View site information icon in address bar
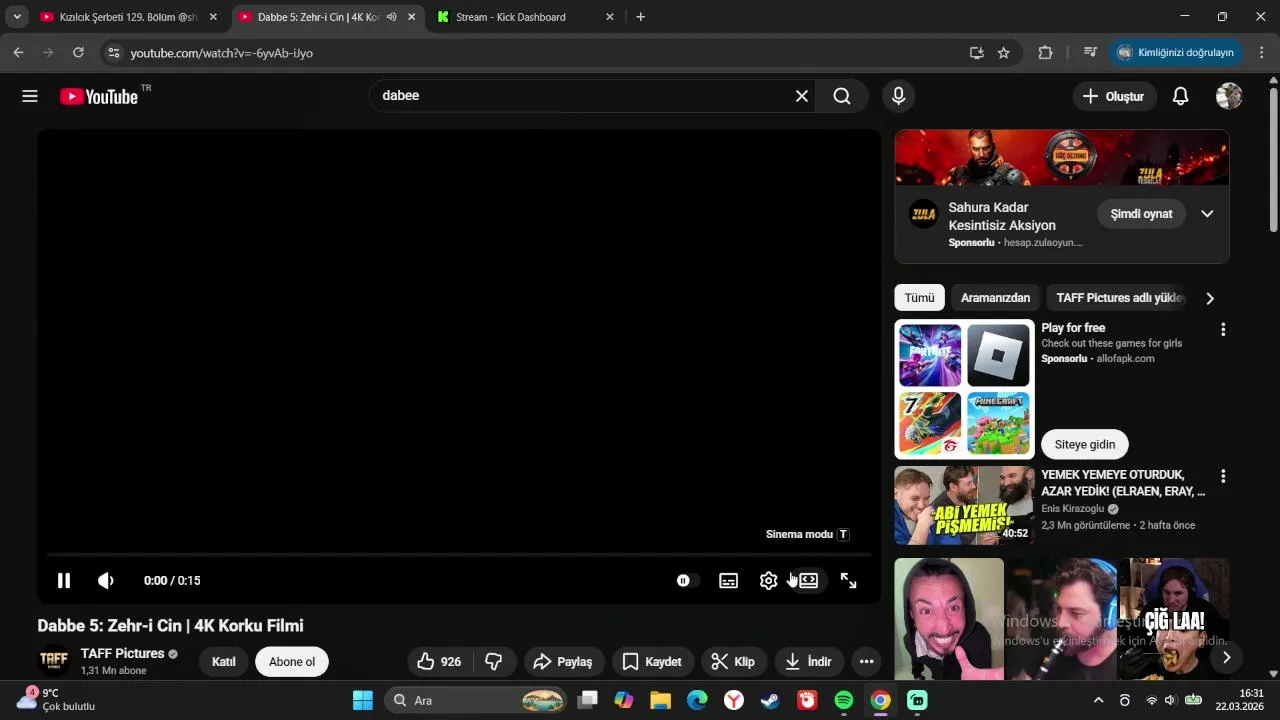Screen dimensions: 1280x720 click(113, 53)
